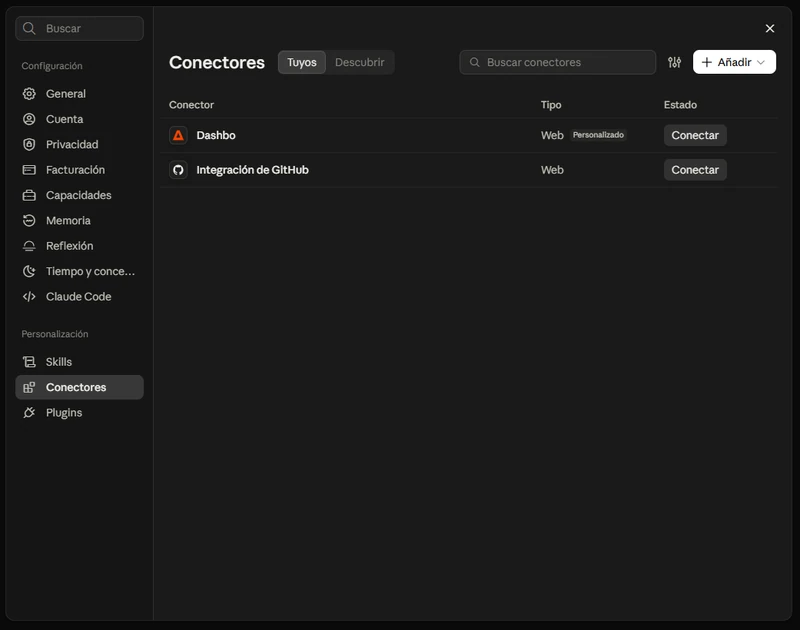This screenshot has height=630, width=800.
Task: Go to Privacidad settings
Action: click(x=80, y=144)
